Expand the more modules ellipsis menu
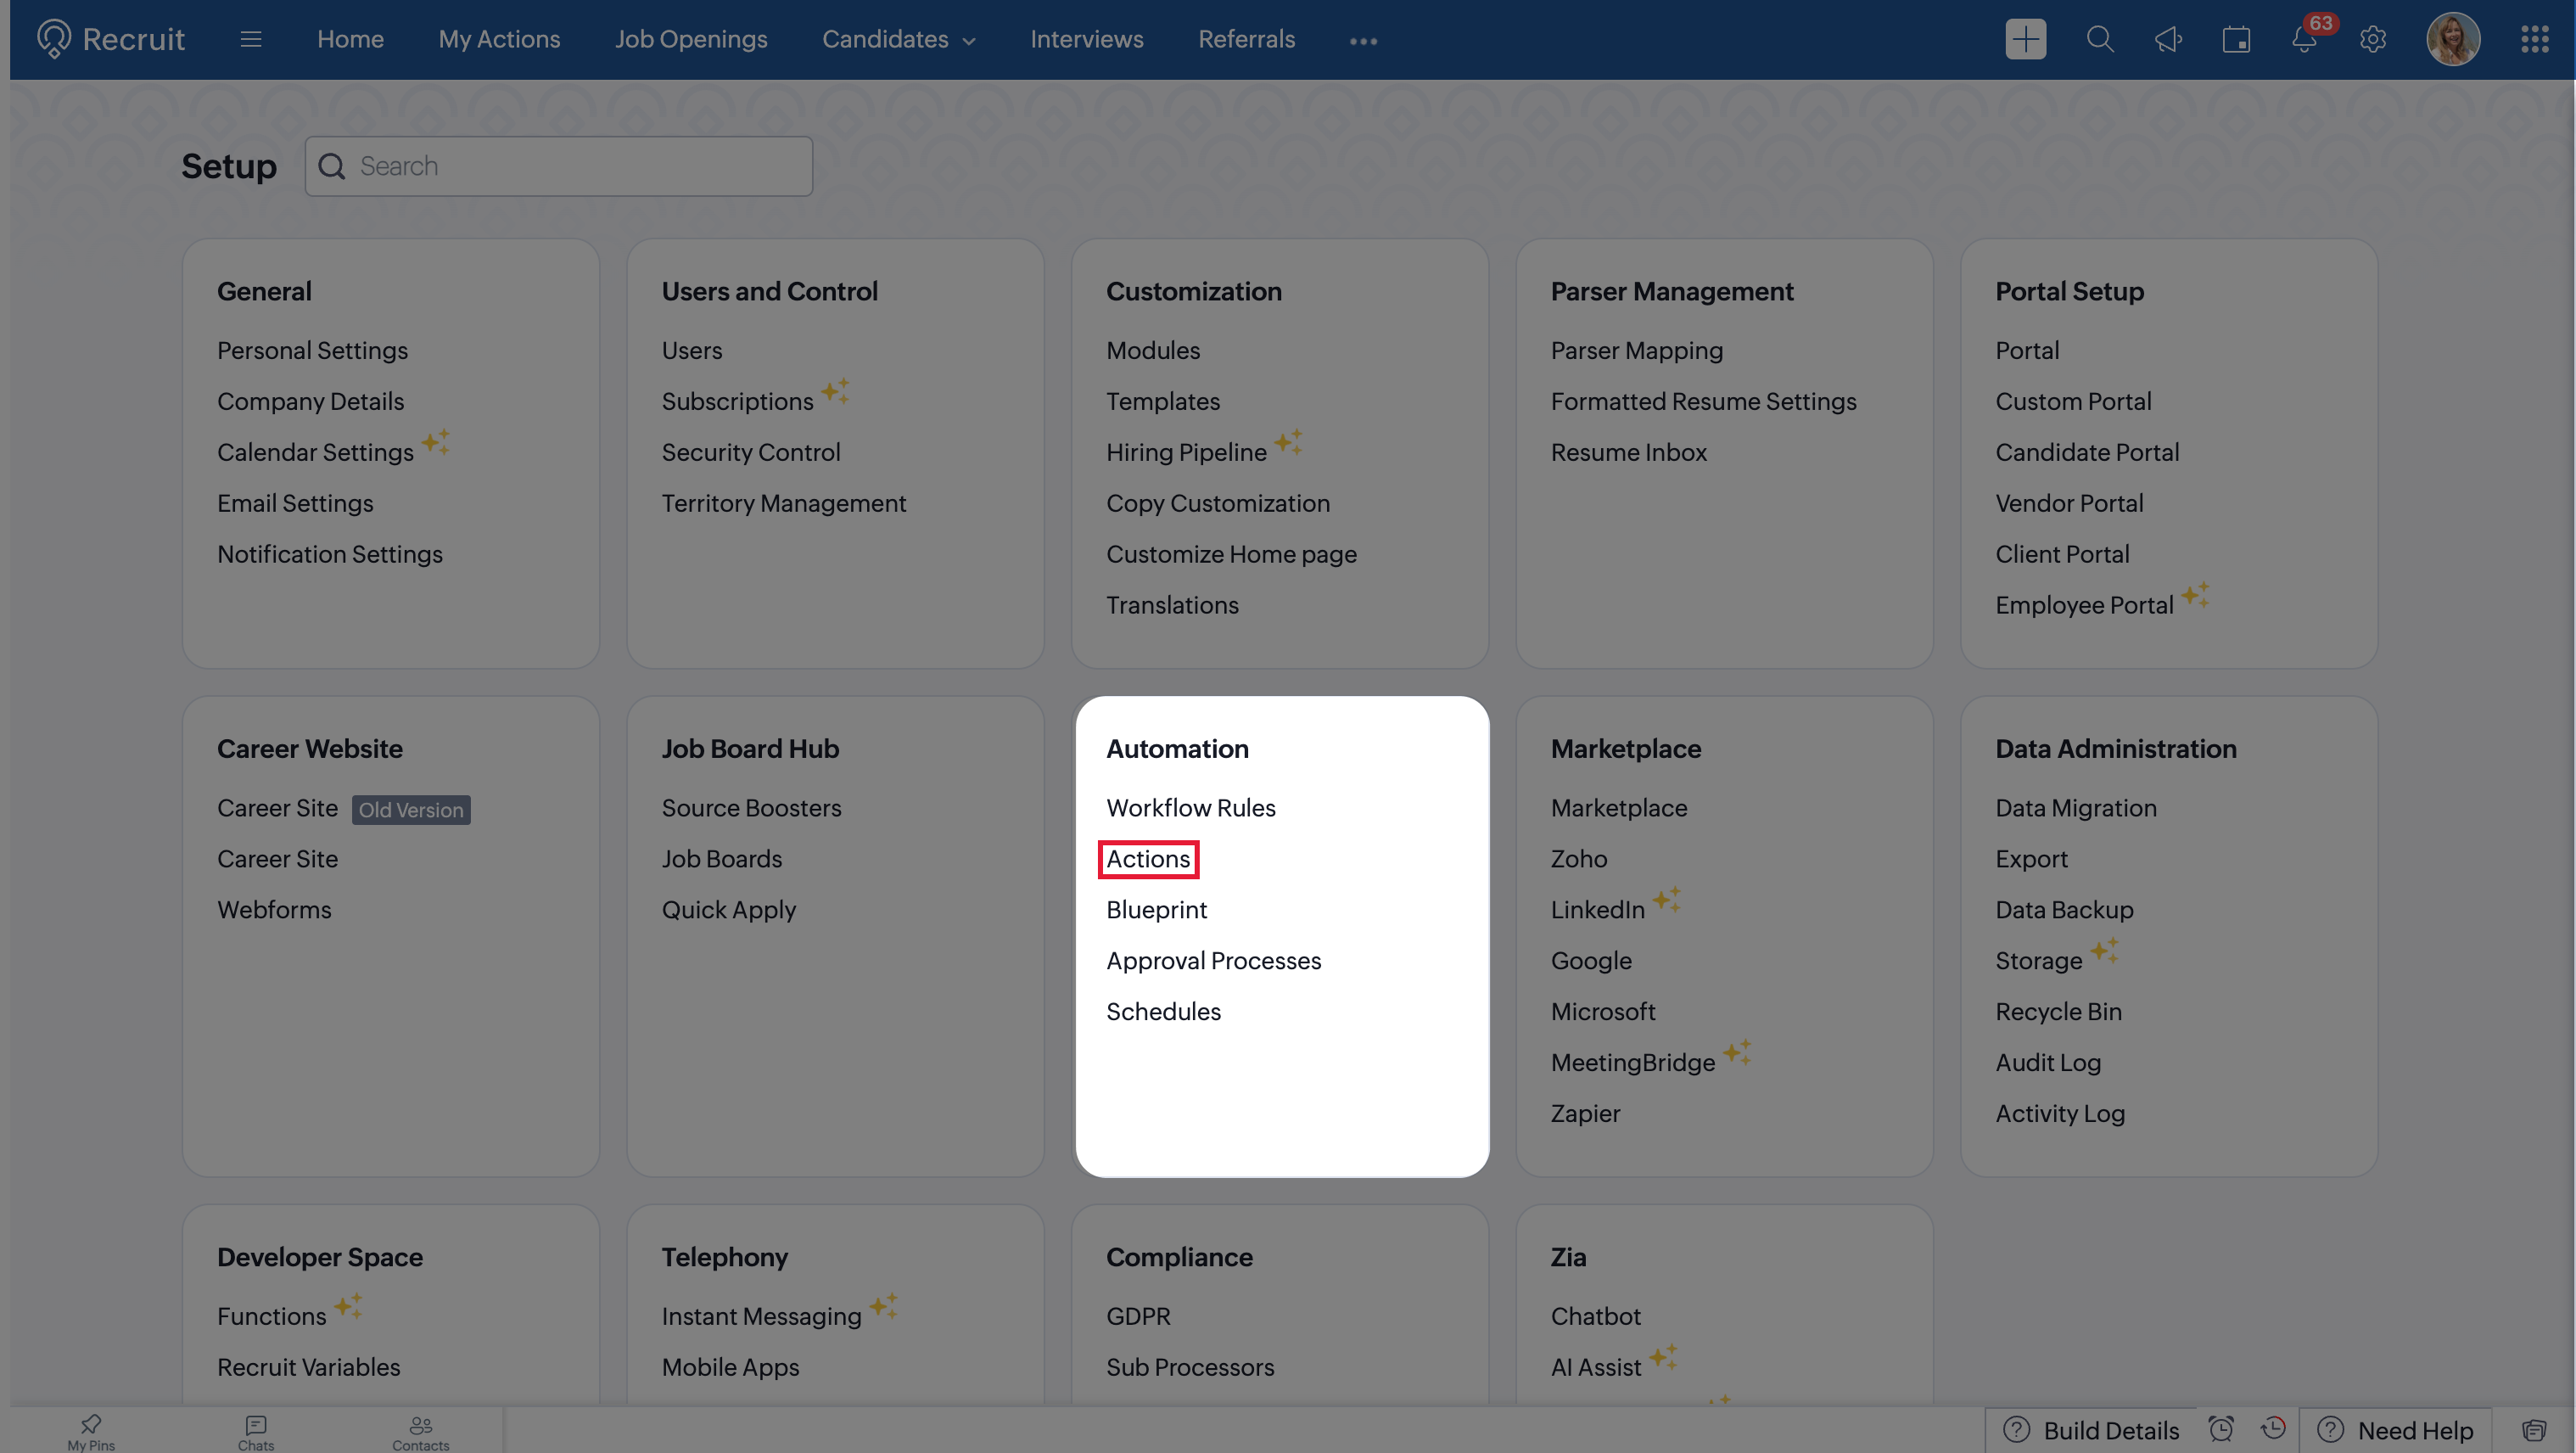2576x1453 pixels. pyautogui.click(x=1363, y=40)
